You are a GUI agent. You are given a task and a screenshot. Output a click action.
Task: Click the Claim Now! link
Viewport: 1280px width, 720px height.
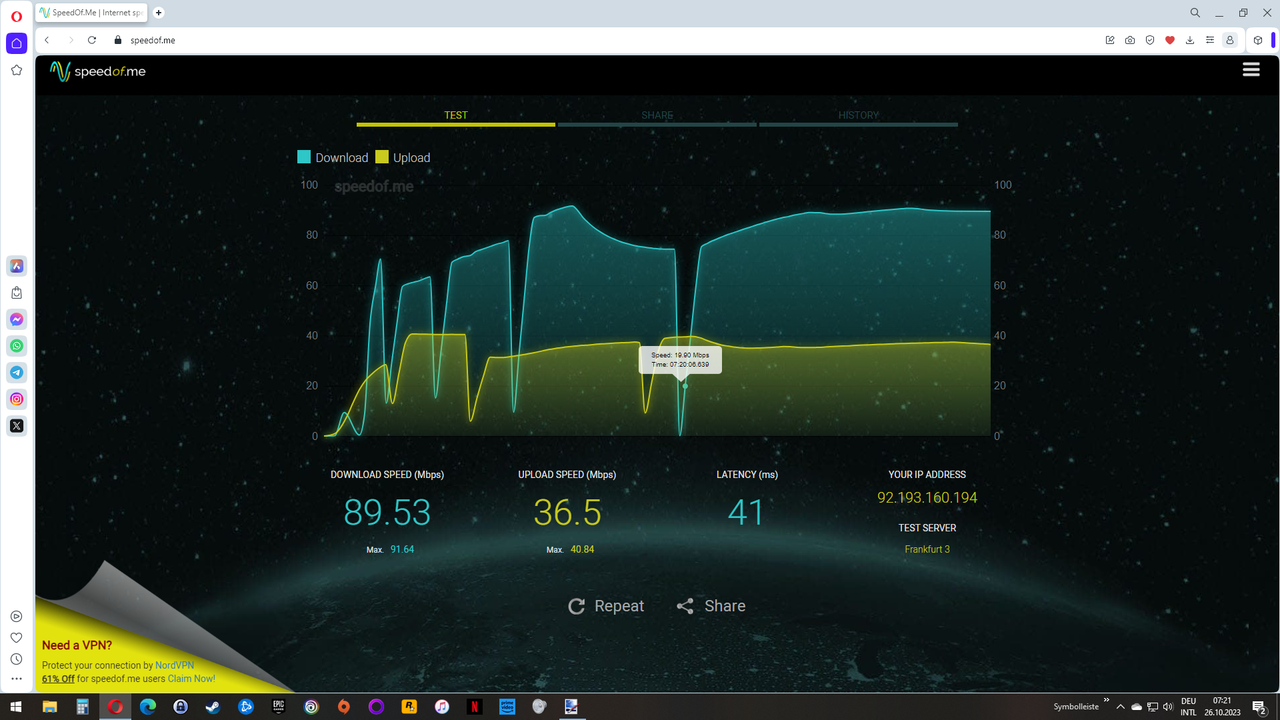(x=191, y=678)
